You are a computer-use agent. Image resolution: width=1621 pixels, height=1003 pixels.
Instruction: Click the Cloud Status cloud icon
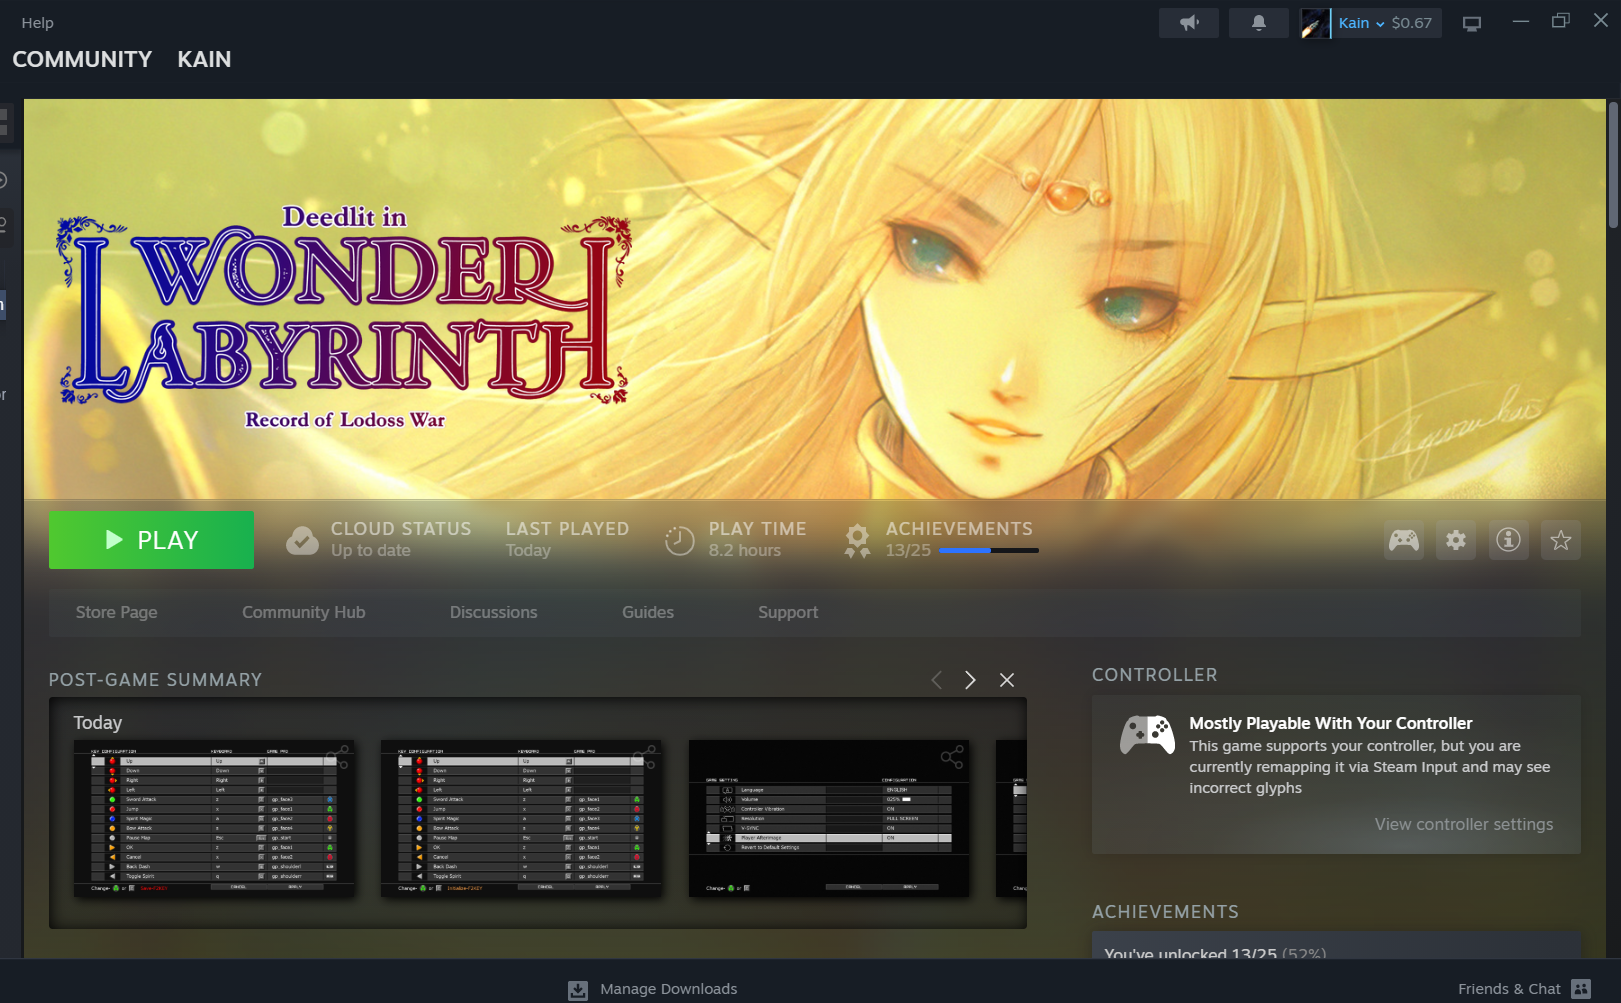(x=302, y=540)
